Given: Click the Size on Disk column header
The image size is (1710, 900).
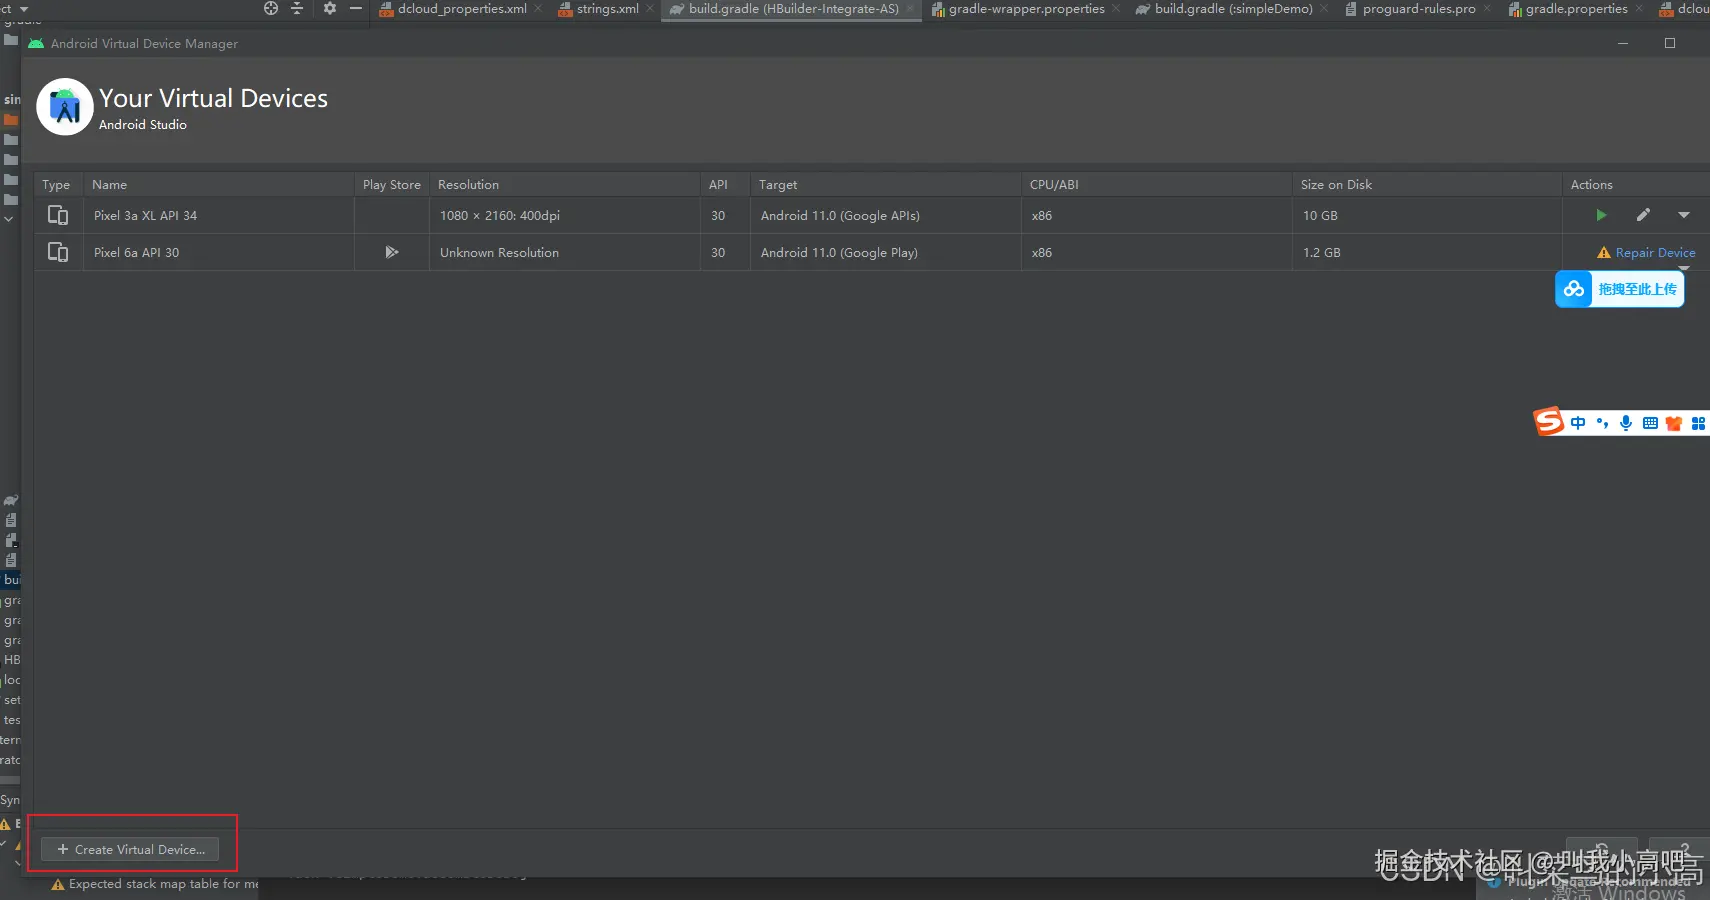Looking at the screenshot, I should click(1427, 185).
